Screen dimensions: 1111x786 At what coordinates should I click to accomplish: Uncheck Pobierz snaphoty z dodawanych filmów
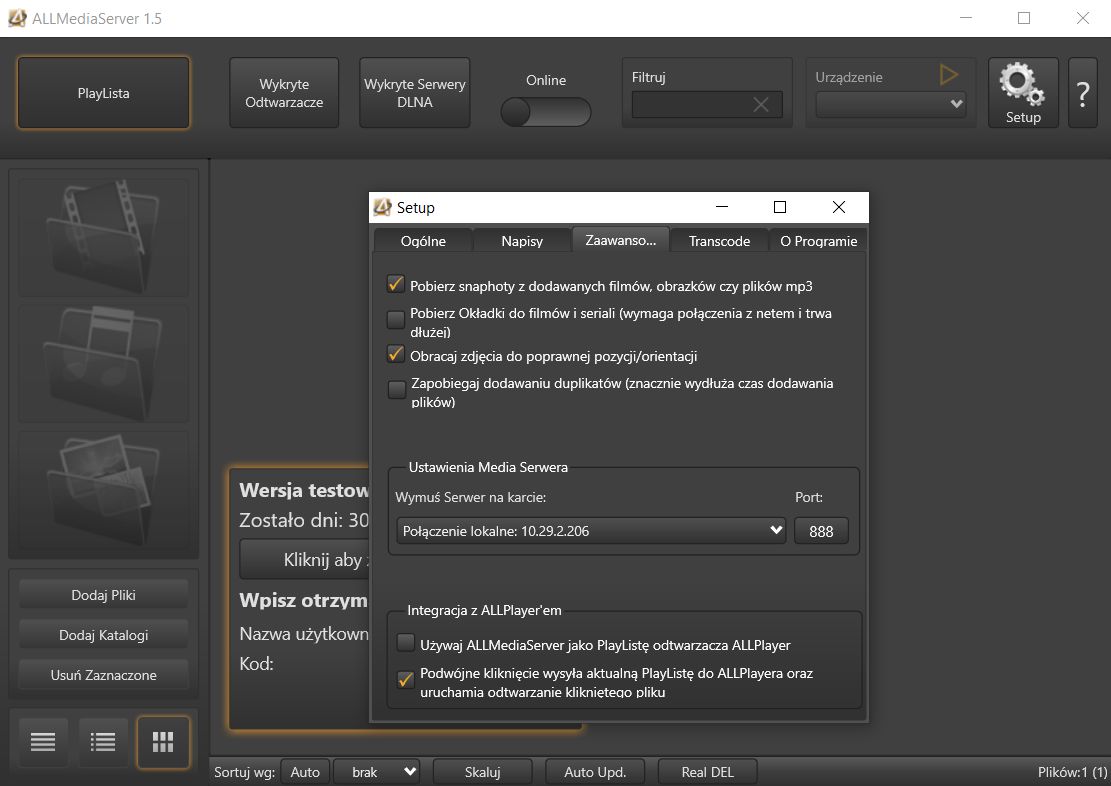tap(395, 285)
